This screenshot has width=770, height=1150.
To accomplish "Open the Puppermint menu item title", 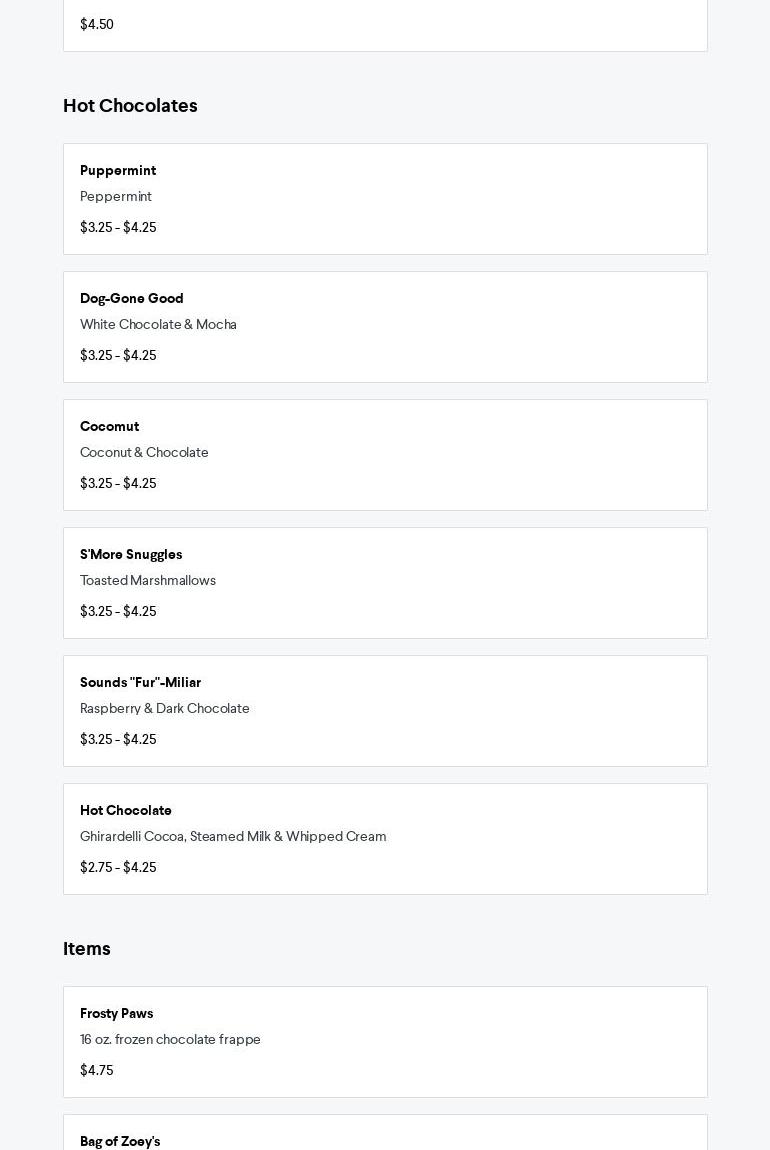I will pyautogui.click(x=118, y=170).
